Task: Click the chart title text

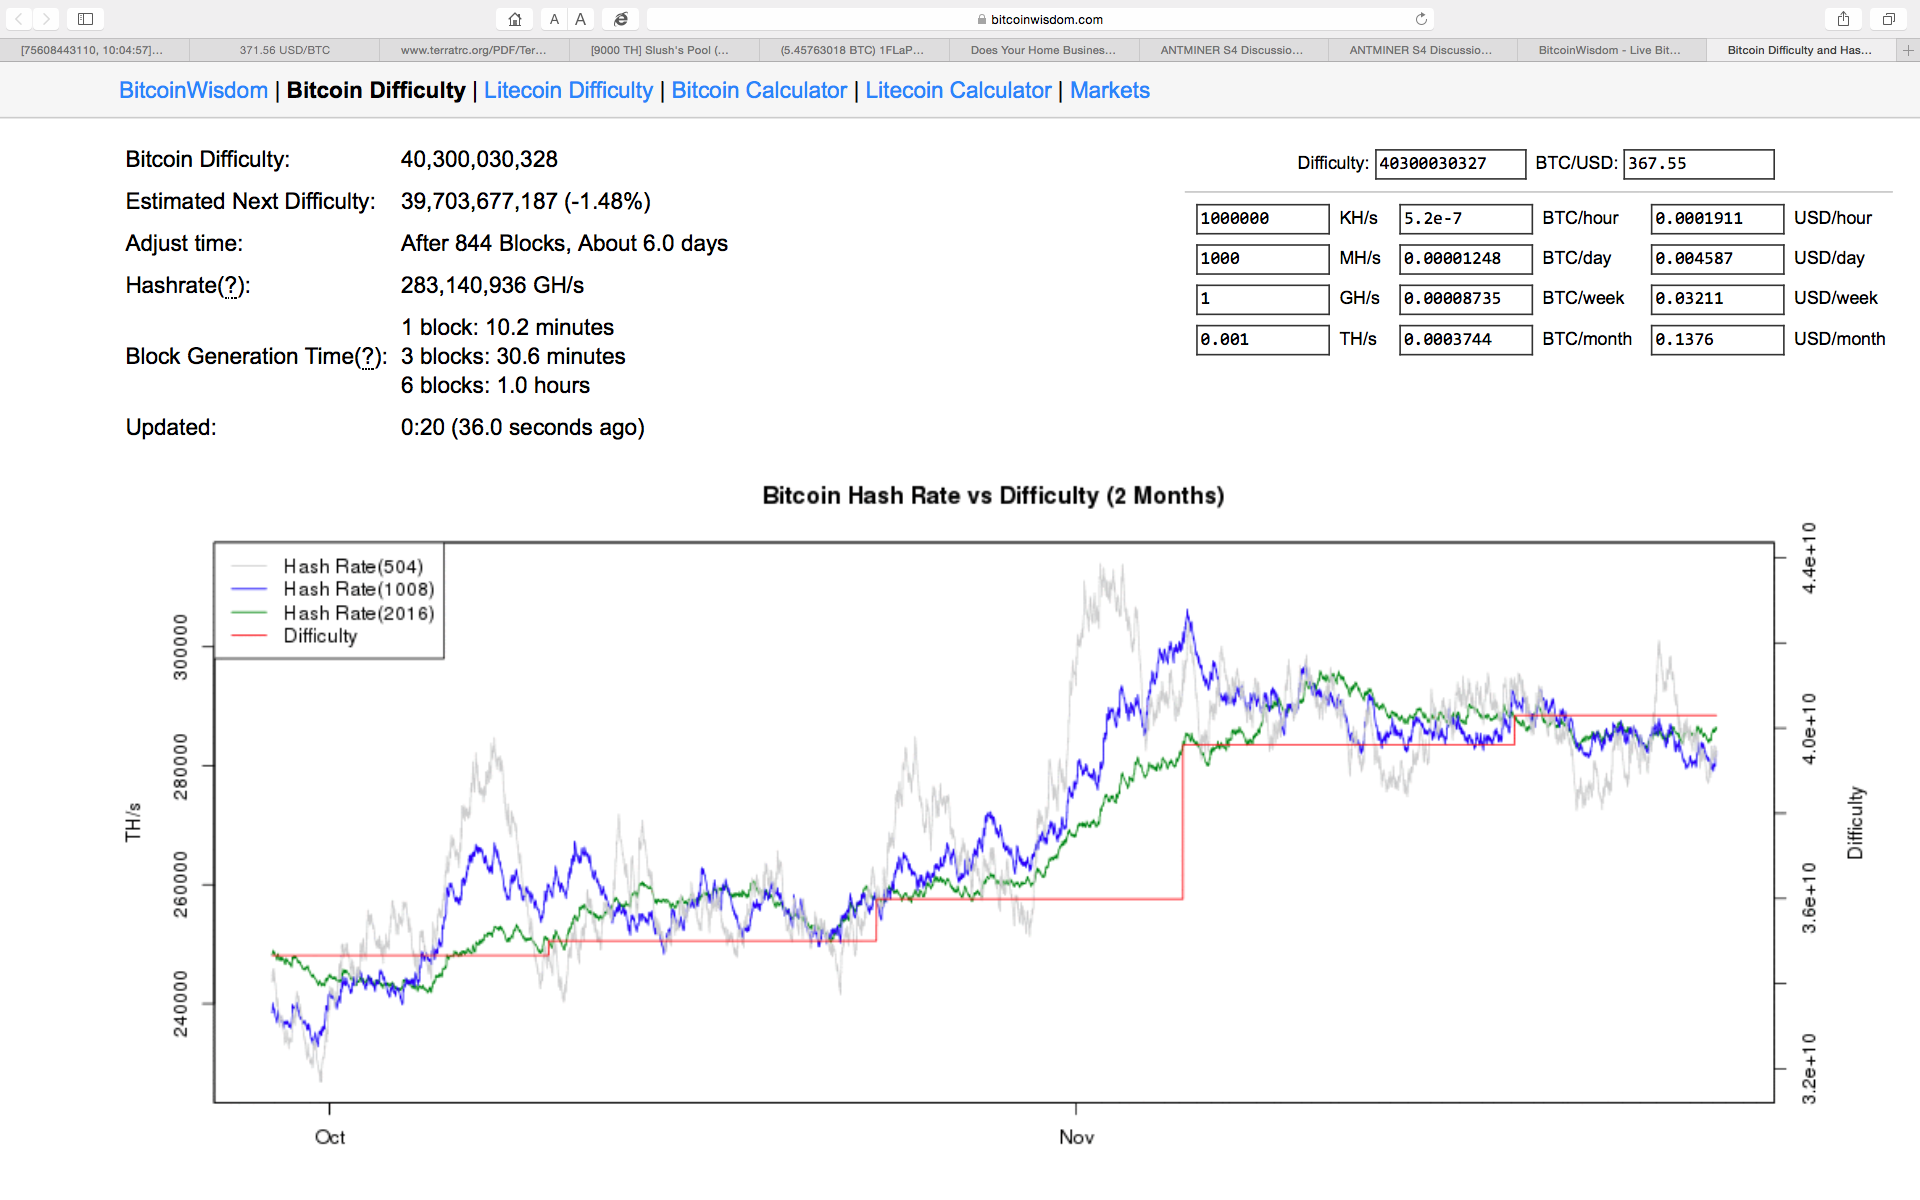Action: (x=993, y=496)
